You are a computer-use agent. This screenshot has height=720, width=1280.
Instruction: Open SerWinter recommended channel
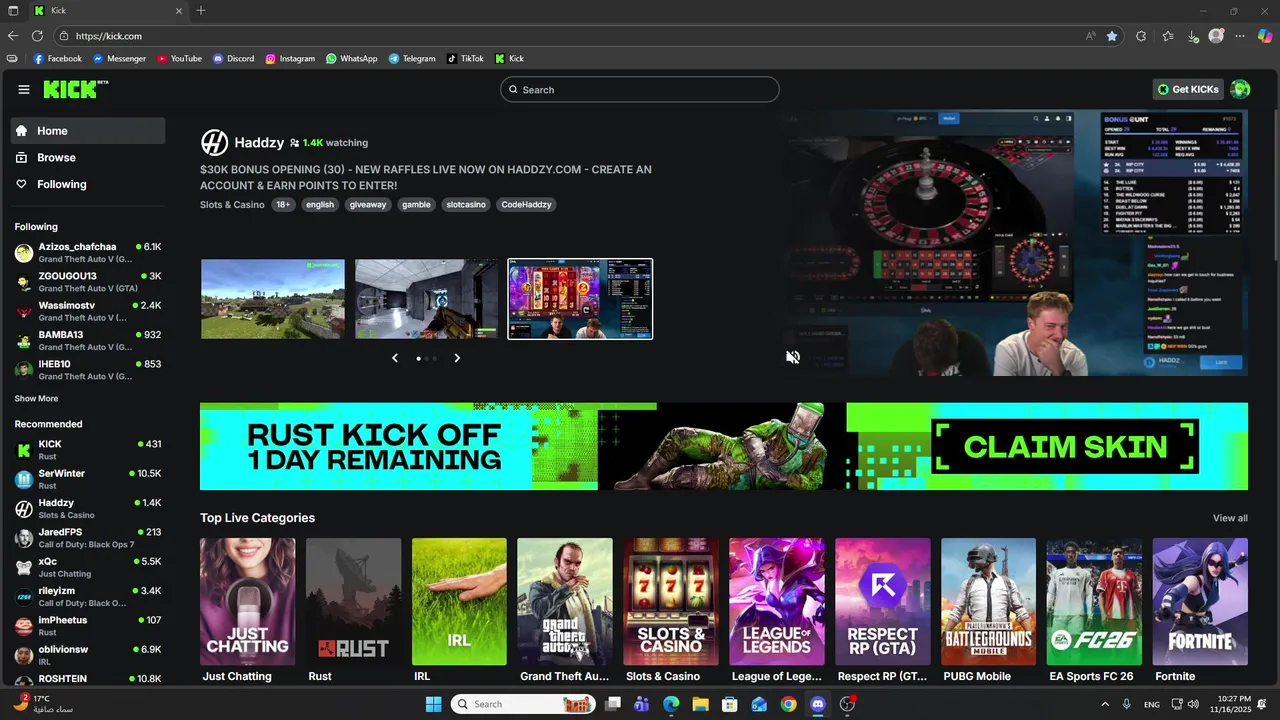(x=88, y=479)
